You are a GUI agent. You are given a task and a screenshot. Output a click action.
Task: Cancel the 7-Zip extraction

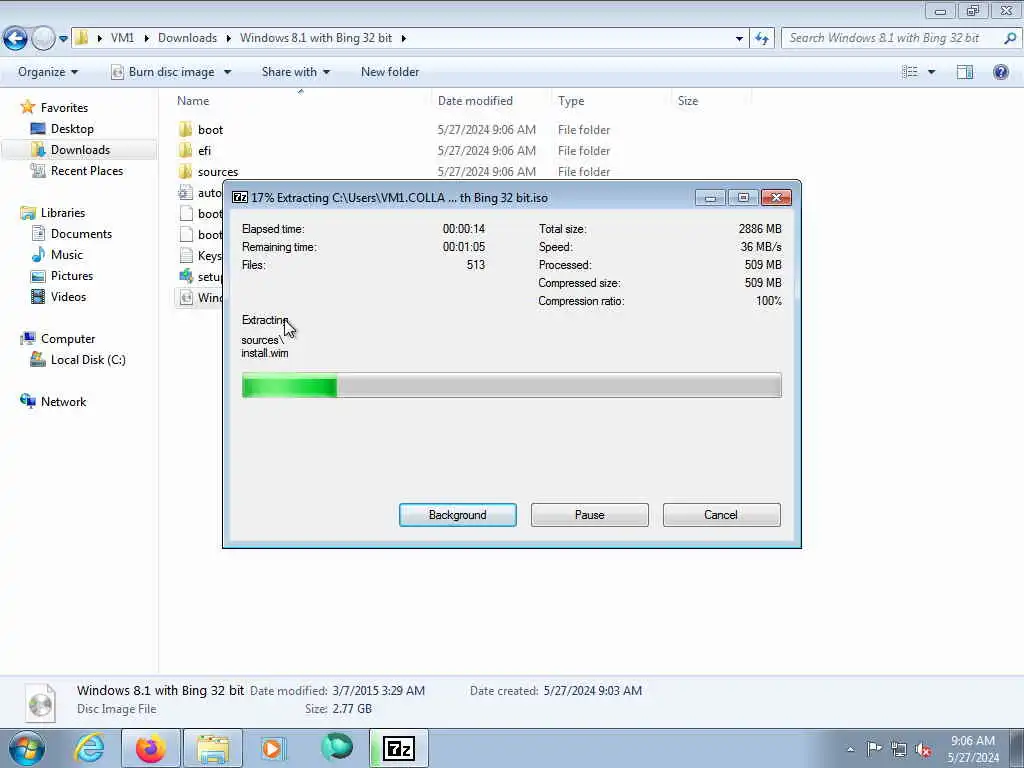point(721,515)
